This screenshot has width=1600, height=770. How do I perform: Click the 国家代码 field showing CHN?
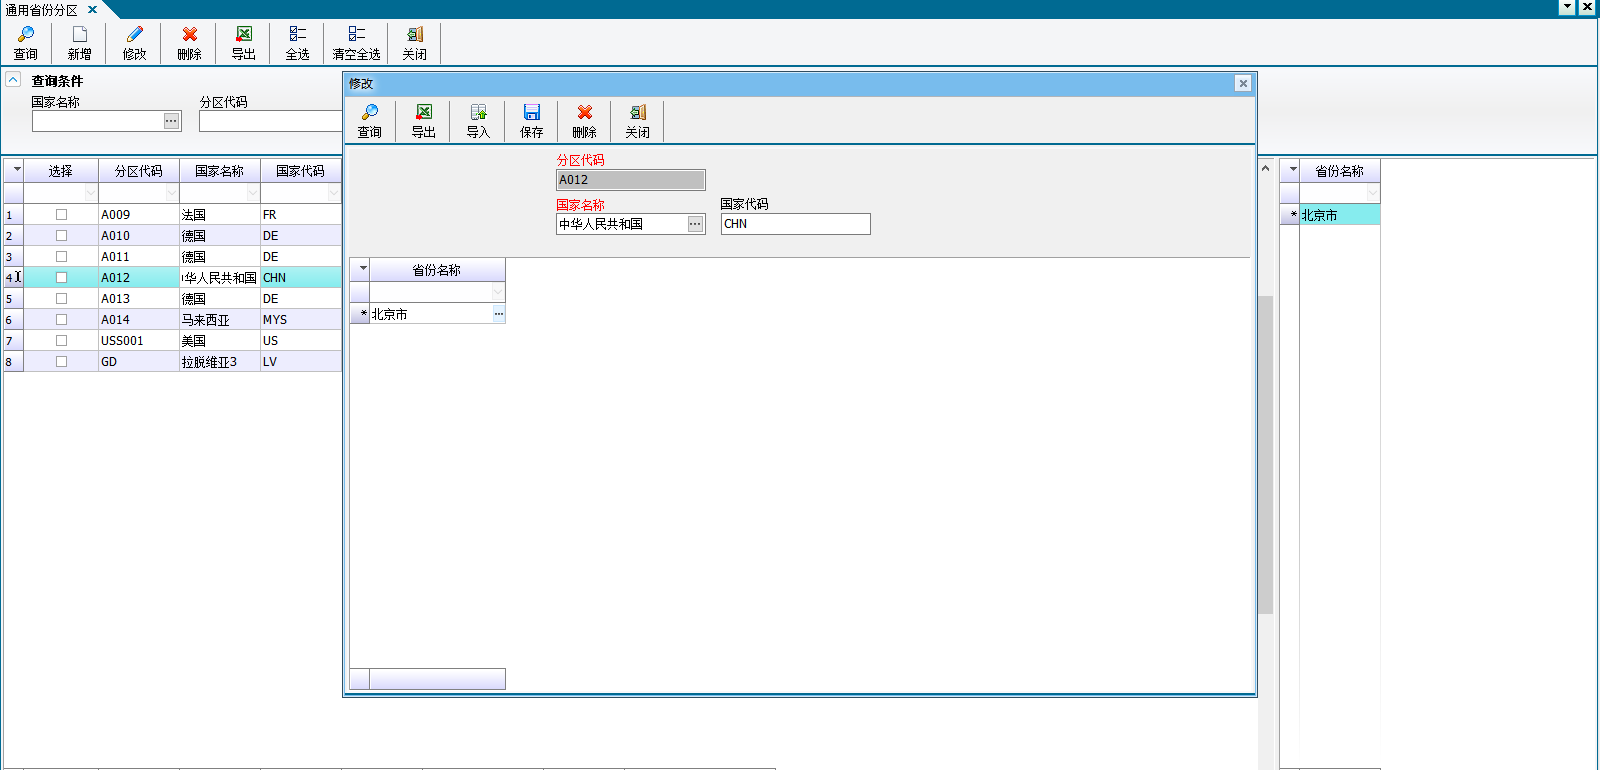[x=796, y=224]
